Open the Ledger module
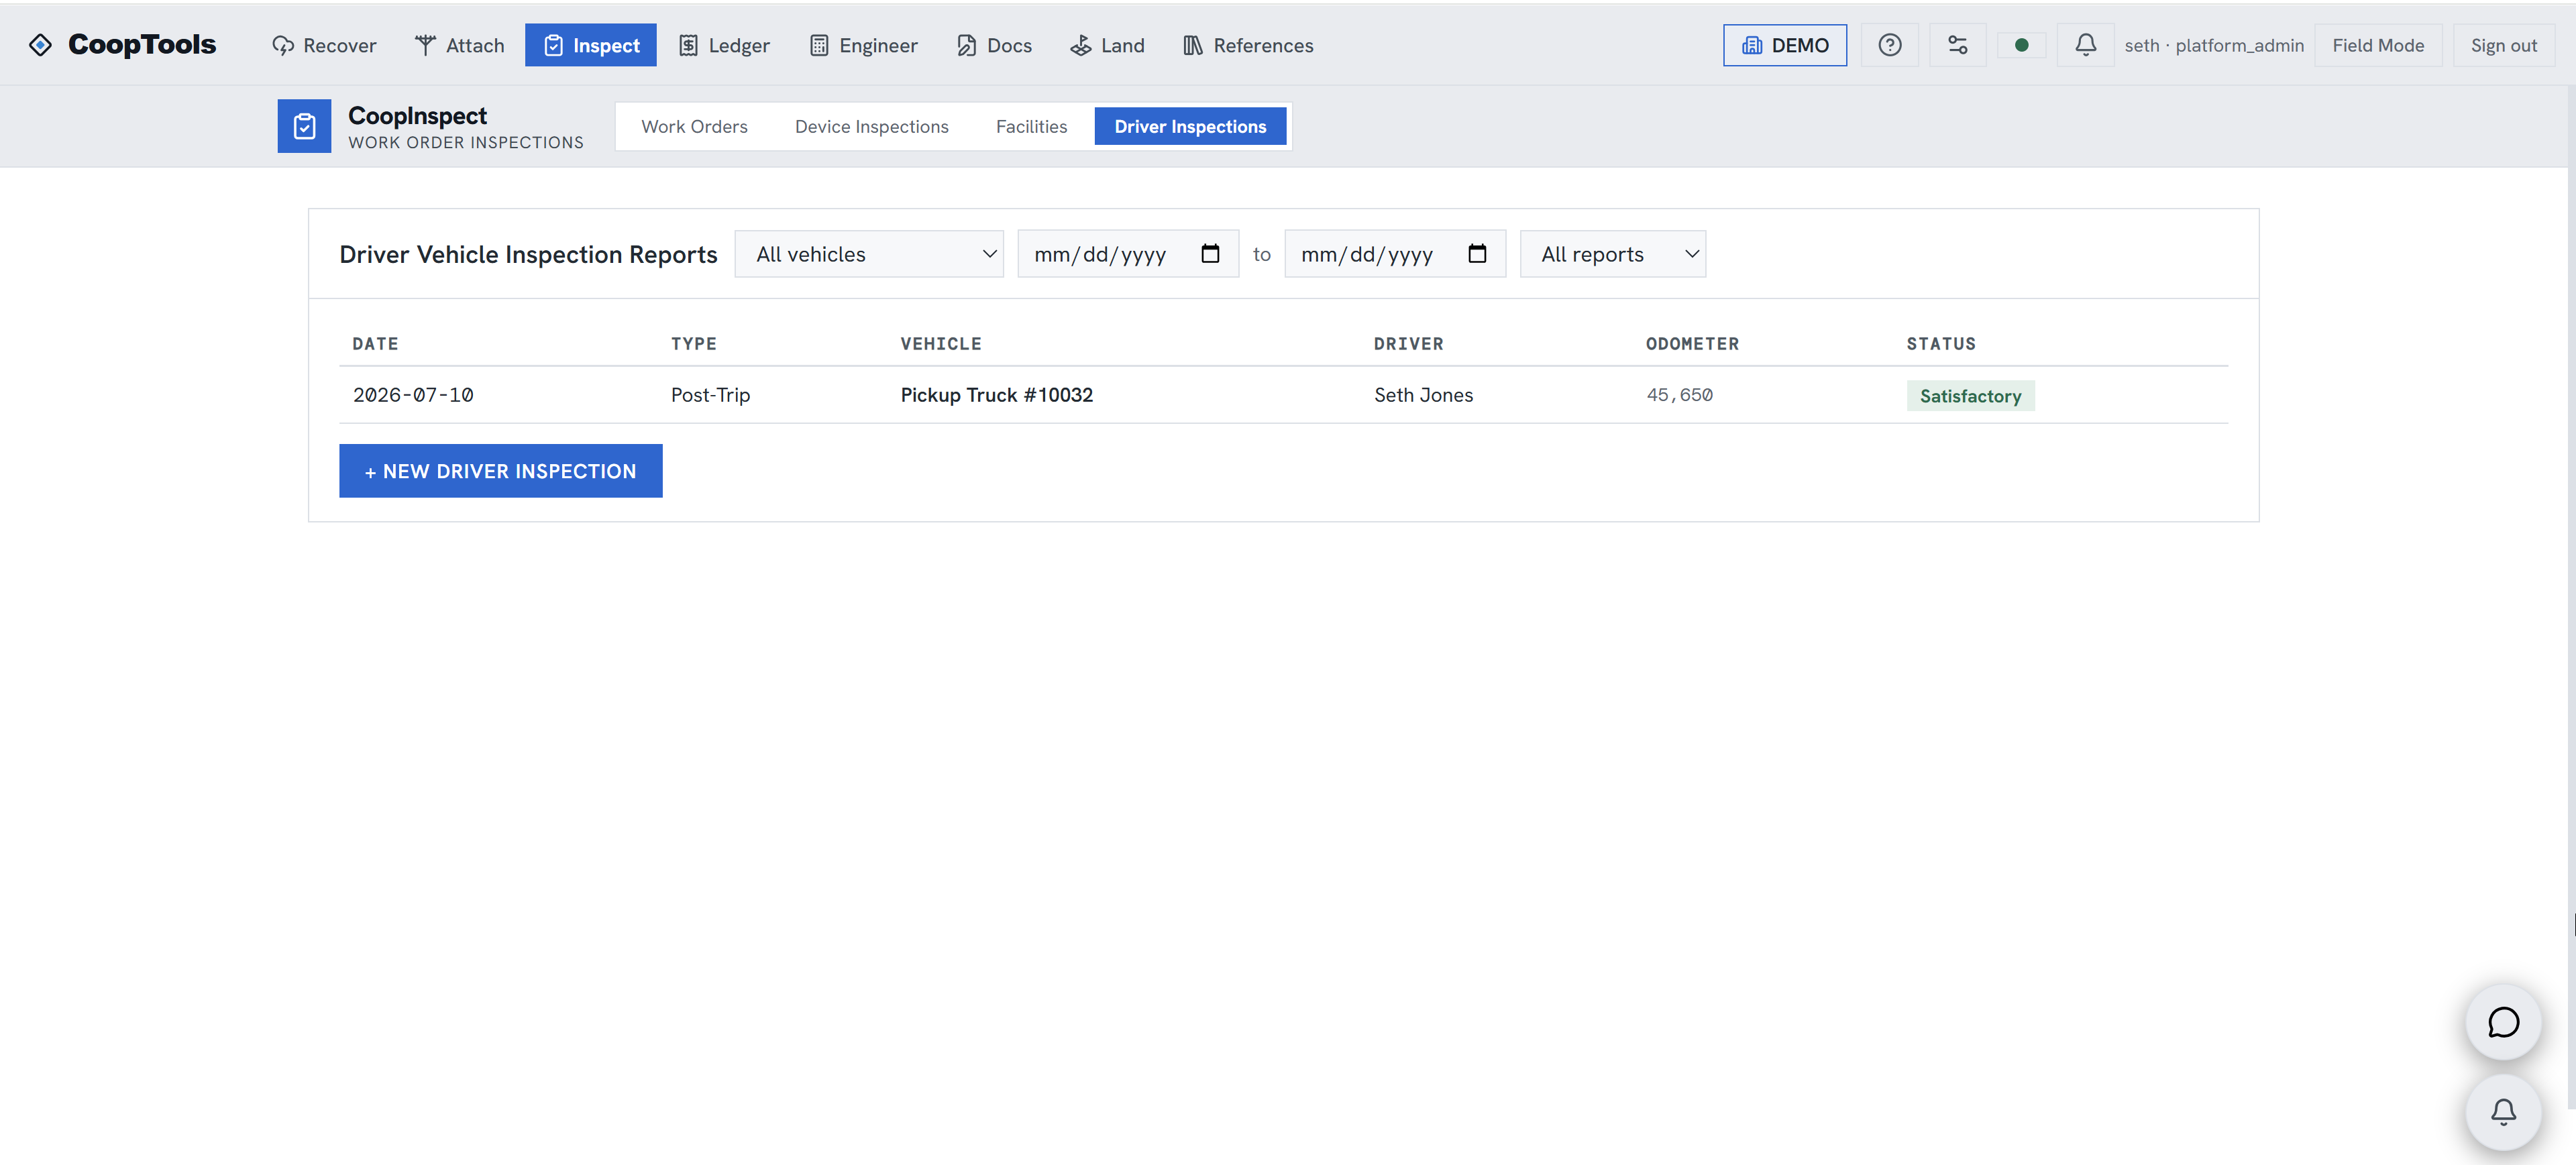The width and height of the screenshot is (2576, 1165). click(x=724, y=45)
